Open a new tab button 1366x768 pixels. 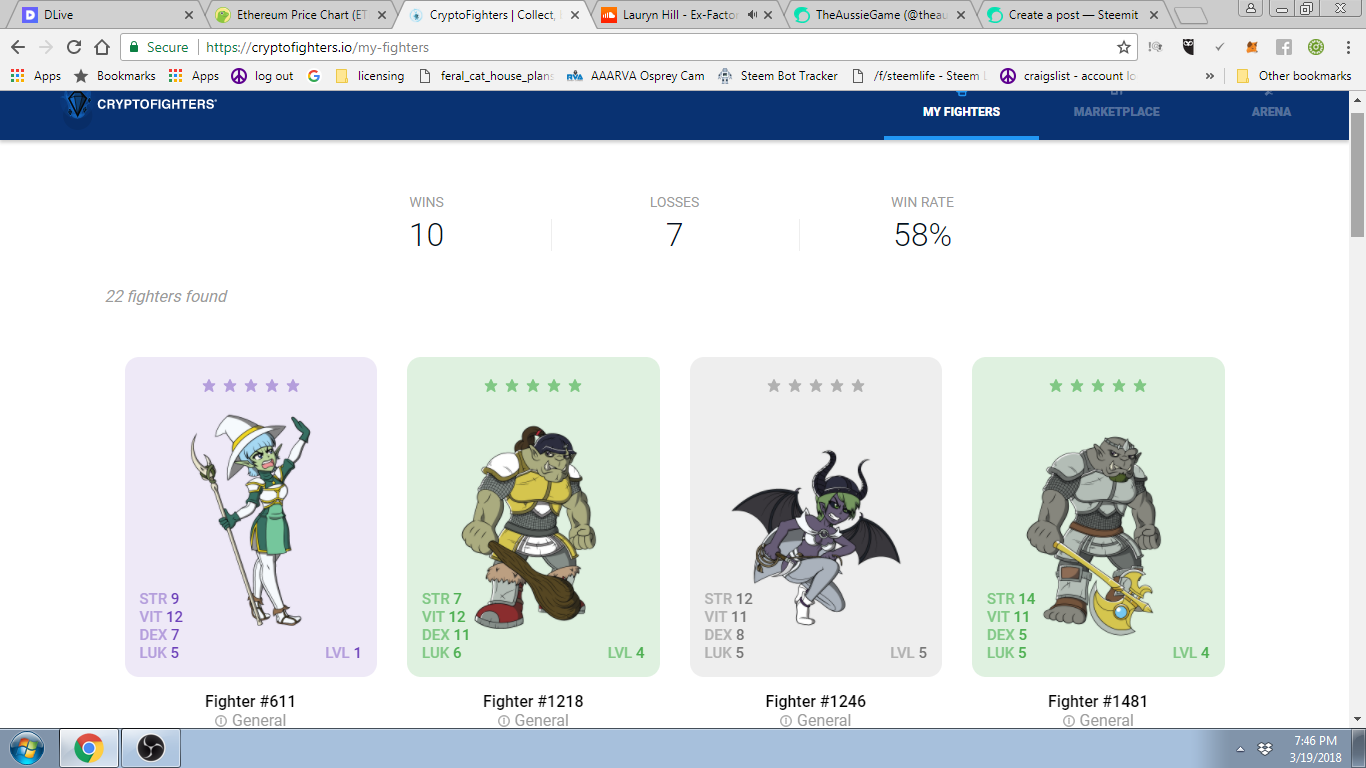pyautogui.click(x=1190, y=16)
